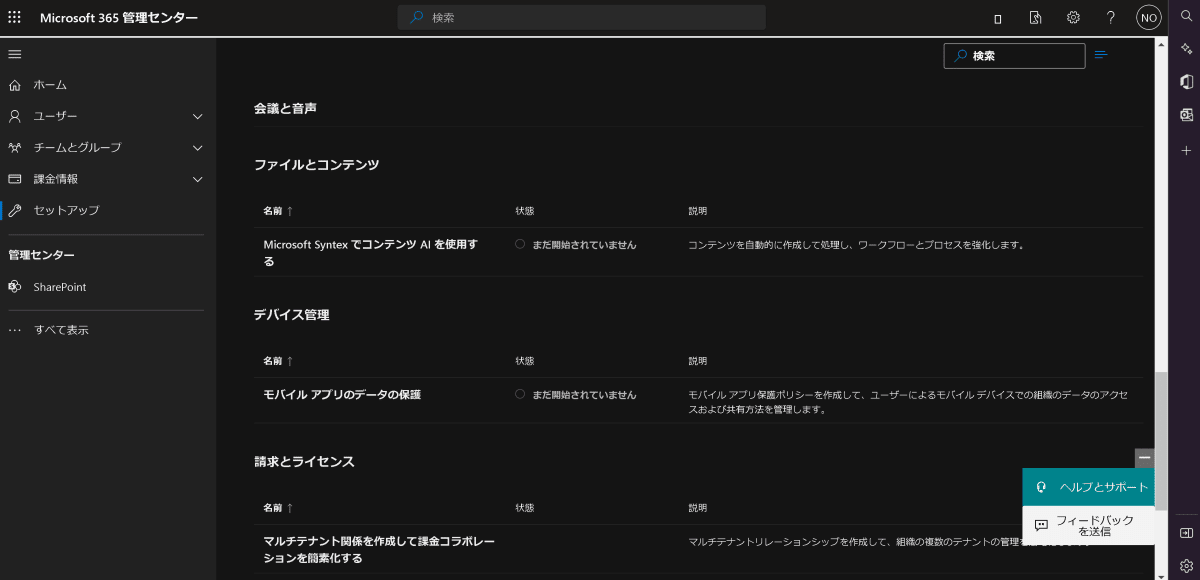
Task: Click the ホーム house icon
Action: [15, 85]
